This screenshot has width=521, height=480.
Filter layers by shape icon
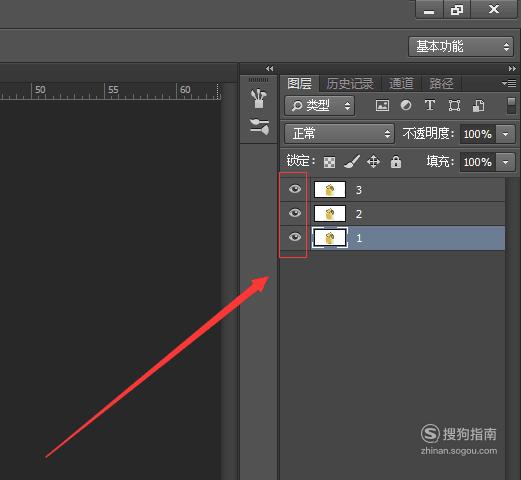click(454, 106)
